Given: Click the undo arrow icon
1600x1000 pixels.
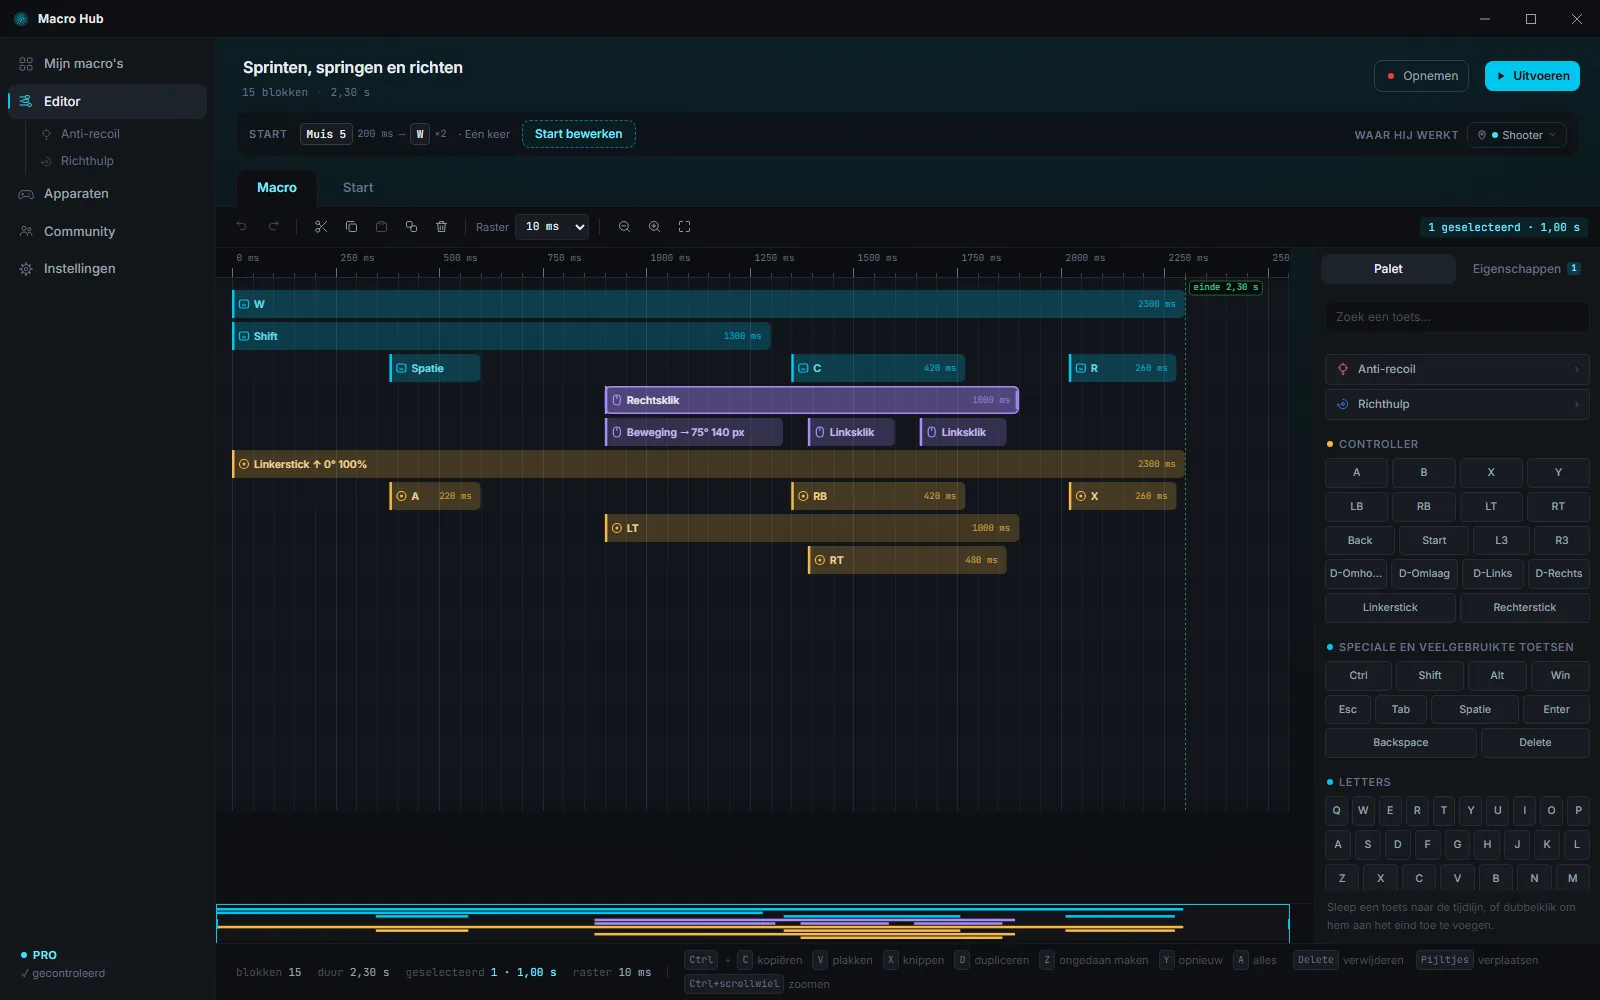Looking at the screenshot, I should 241,227.
